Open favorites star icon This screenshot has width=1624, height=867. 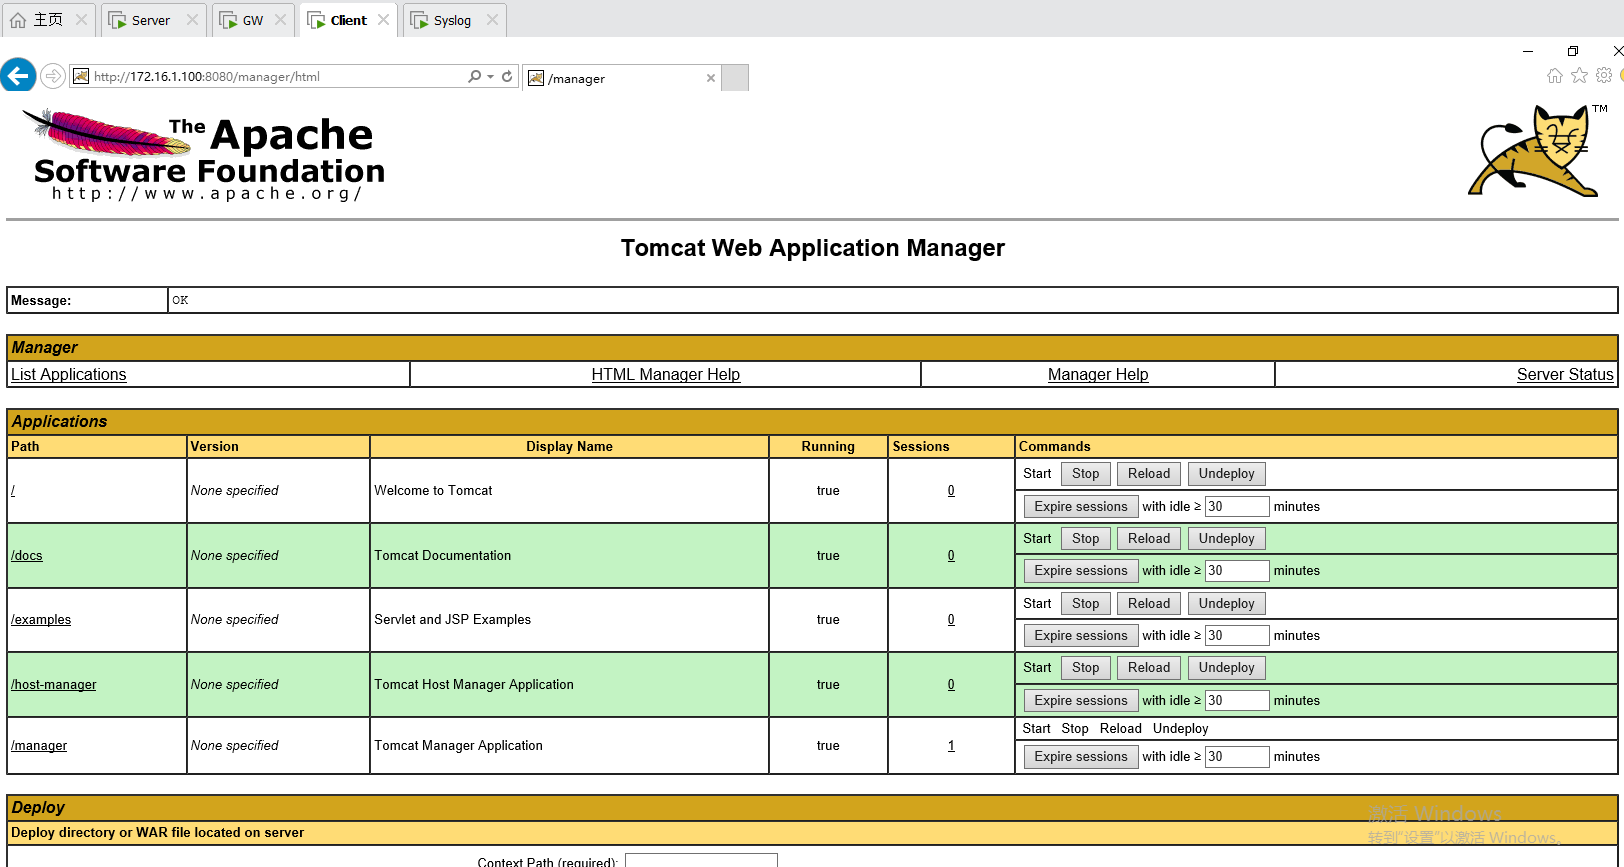(x=1579, y=75)
